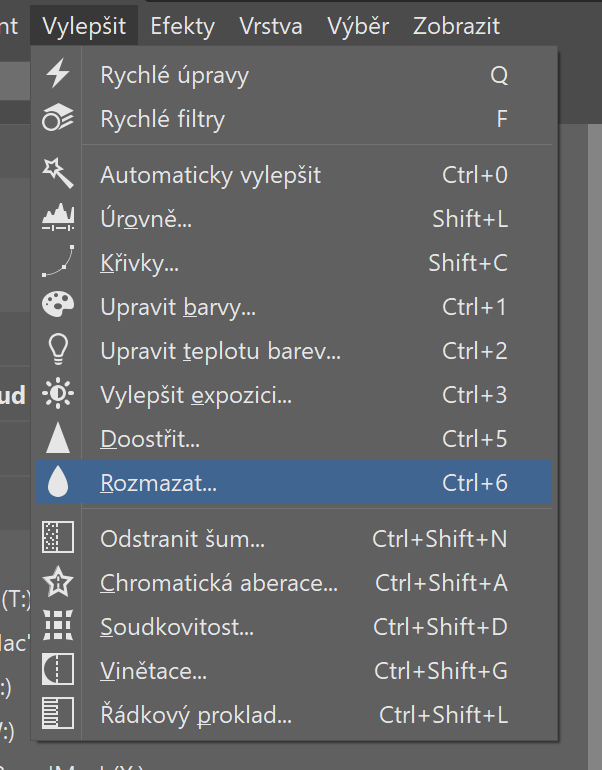The height and width of the screenshot is (770, 602).
Task: Select Řádkový proklad menu entry
Action: point(196,715)
